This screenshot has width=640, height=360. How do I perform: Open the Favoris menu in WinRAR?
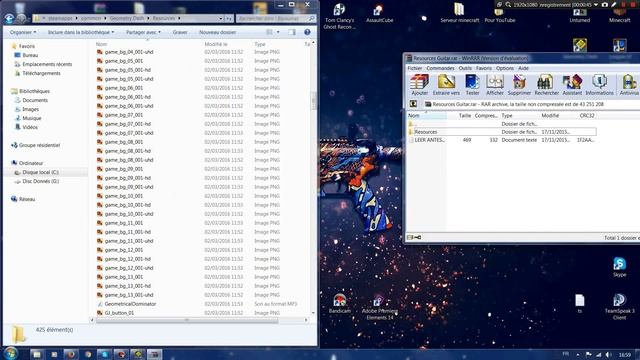(x=484, y=68)
